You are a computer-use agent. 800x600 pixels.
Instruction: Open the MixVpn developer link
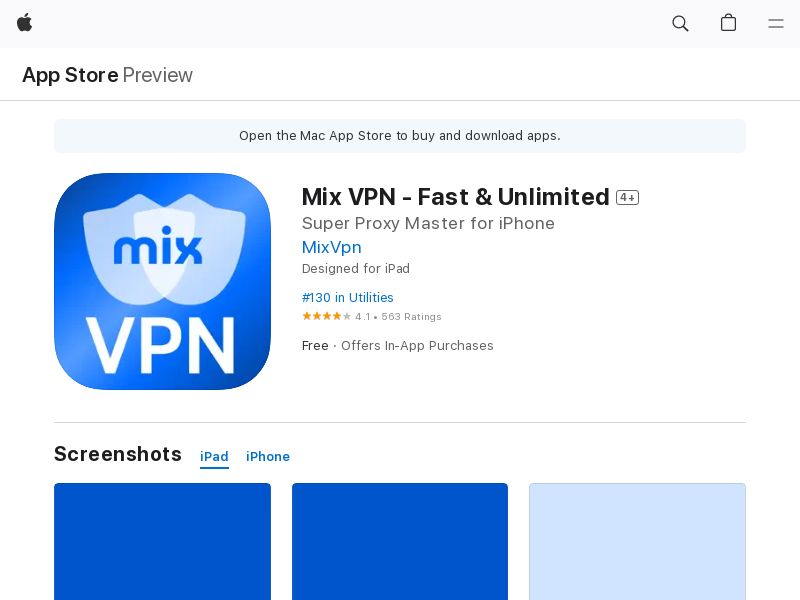click(x=331, y=247)
